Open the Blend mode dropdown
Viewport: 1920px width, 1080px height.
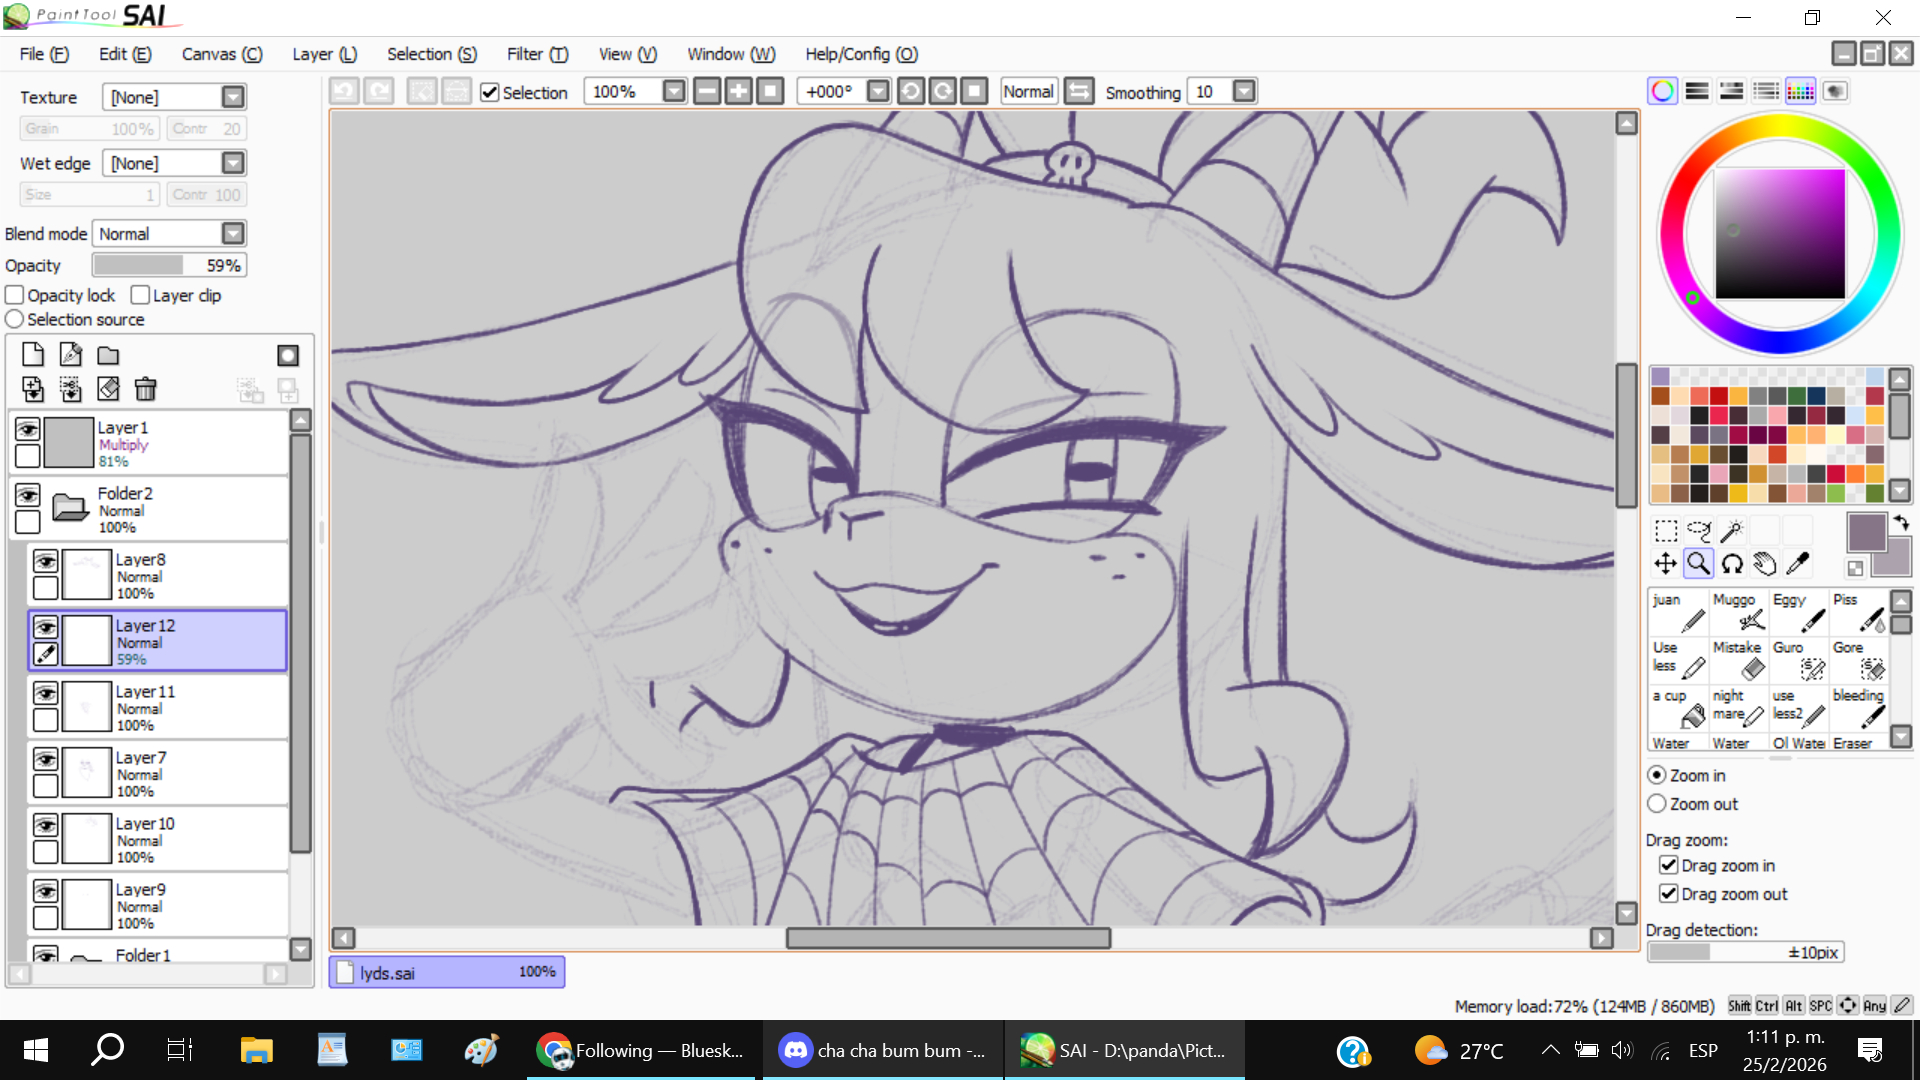point(233,233)
